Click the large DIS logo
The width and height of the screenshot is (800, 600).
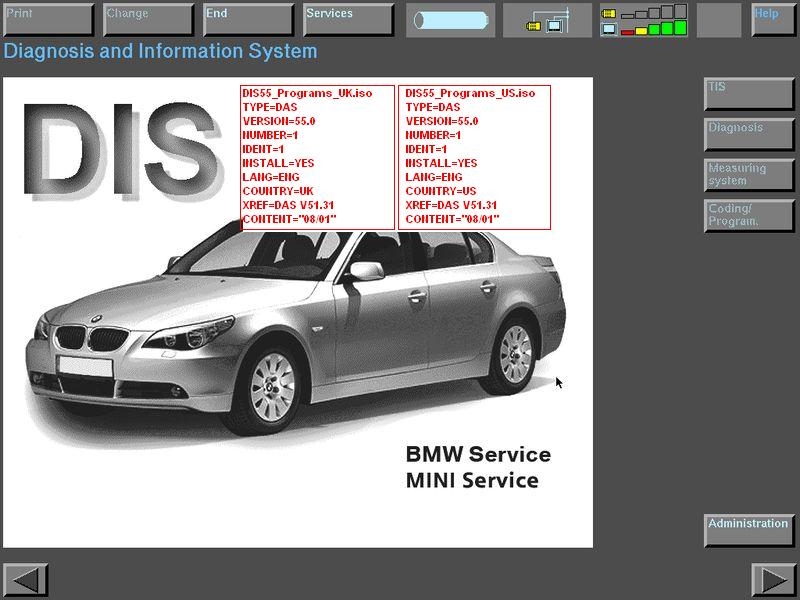123,151
